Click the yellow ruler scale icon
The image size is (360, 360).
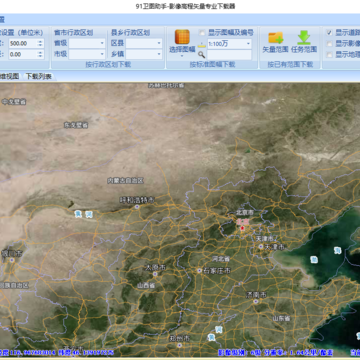click(201, 45)
